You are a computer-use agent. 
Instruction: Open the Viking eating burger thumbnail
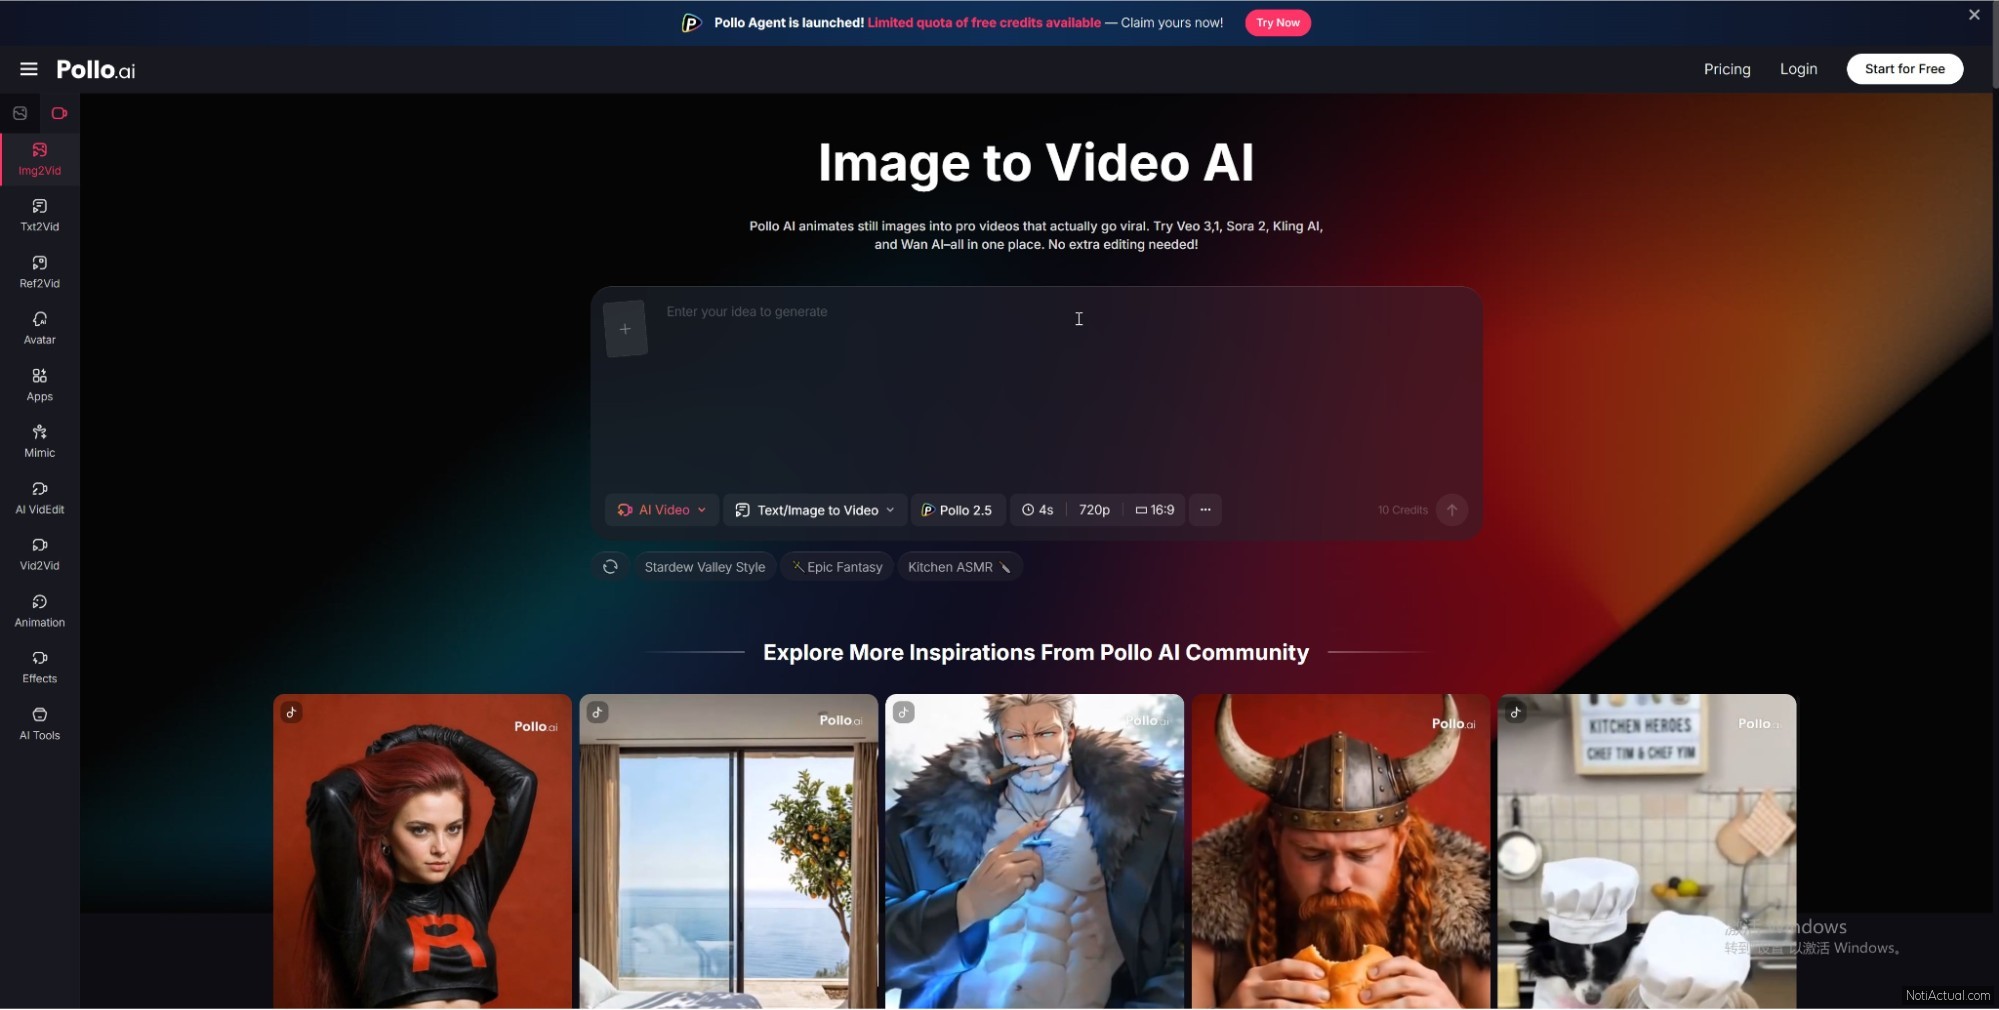tap(1340, 851)
